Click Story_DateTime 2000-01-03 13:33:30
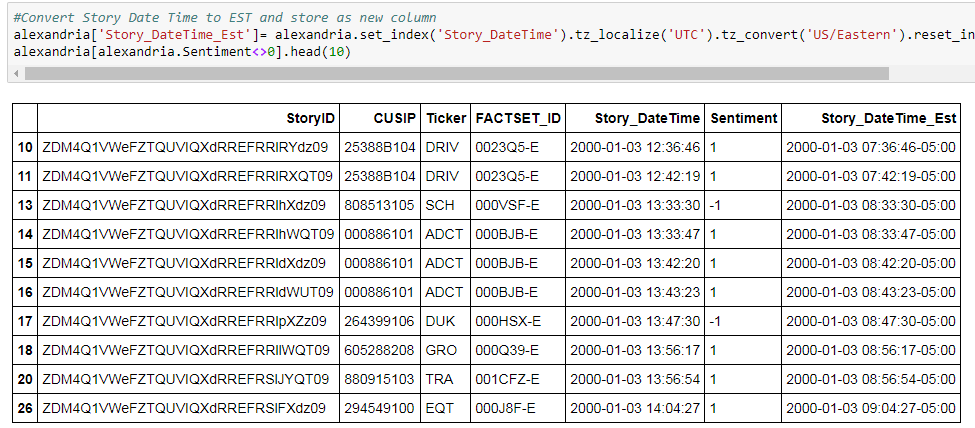The width and height of the screenshot is (975, 428). click(x=635, y=205)
